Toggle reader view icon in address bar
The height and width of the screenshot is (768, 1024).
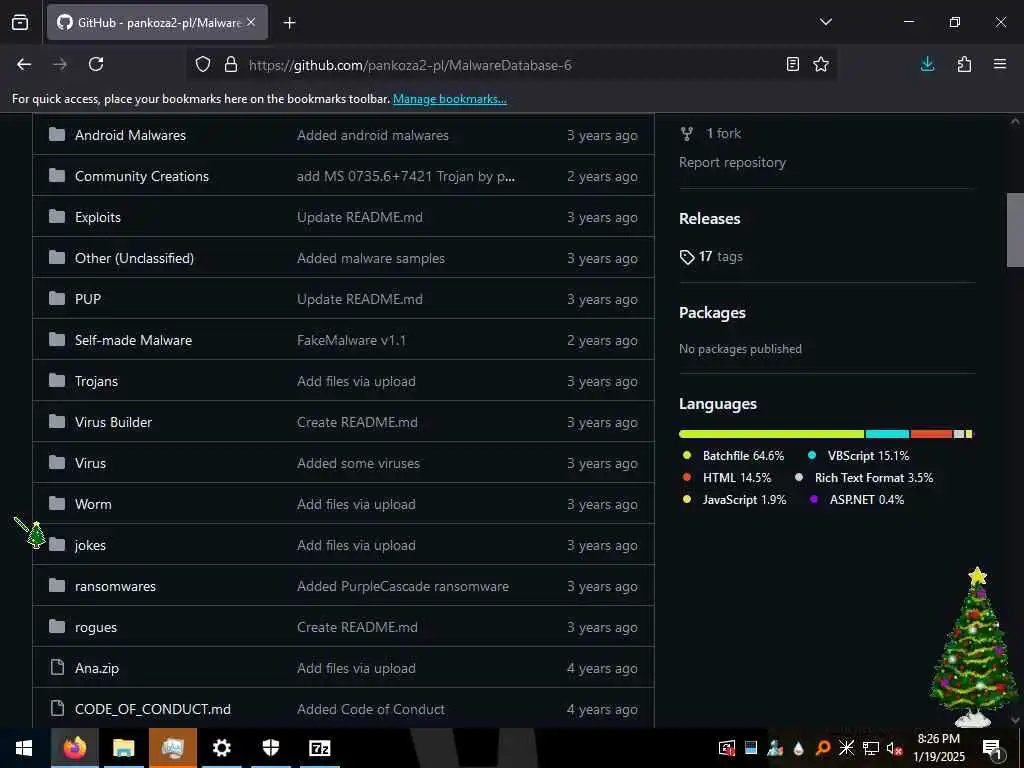(x=792, y=64)
